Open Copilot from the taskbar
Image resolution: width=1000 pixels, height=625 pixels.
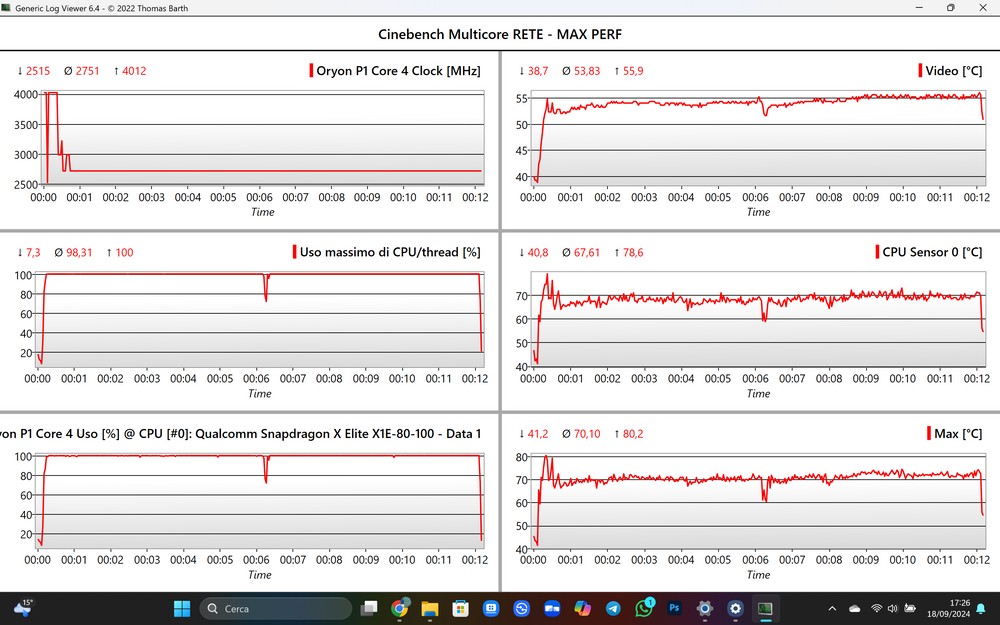pyautogui.click(x=583, y=608)
